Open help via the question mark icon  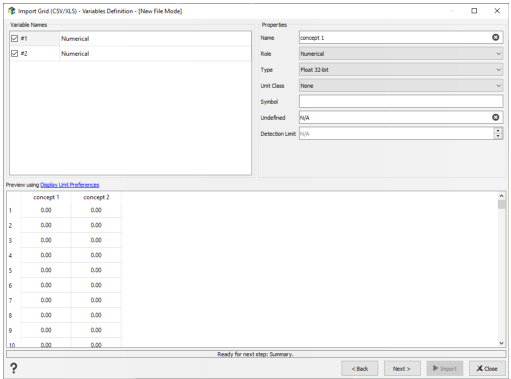click(13, 368)
